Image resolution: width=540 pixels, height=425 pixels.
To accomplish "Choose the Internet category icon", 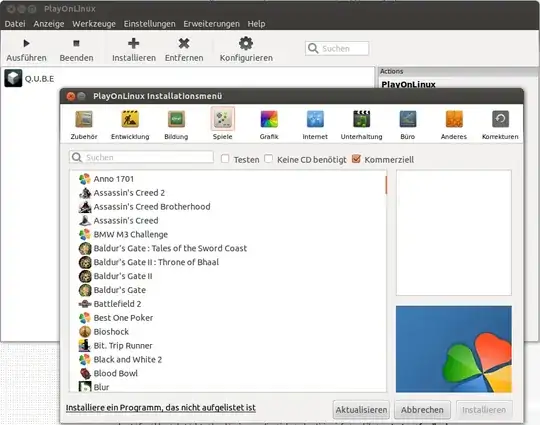I will coord(315,120).
